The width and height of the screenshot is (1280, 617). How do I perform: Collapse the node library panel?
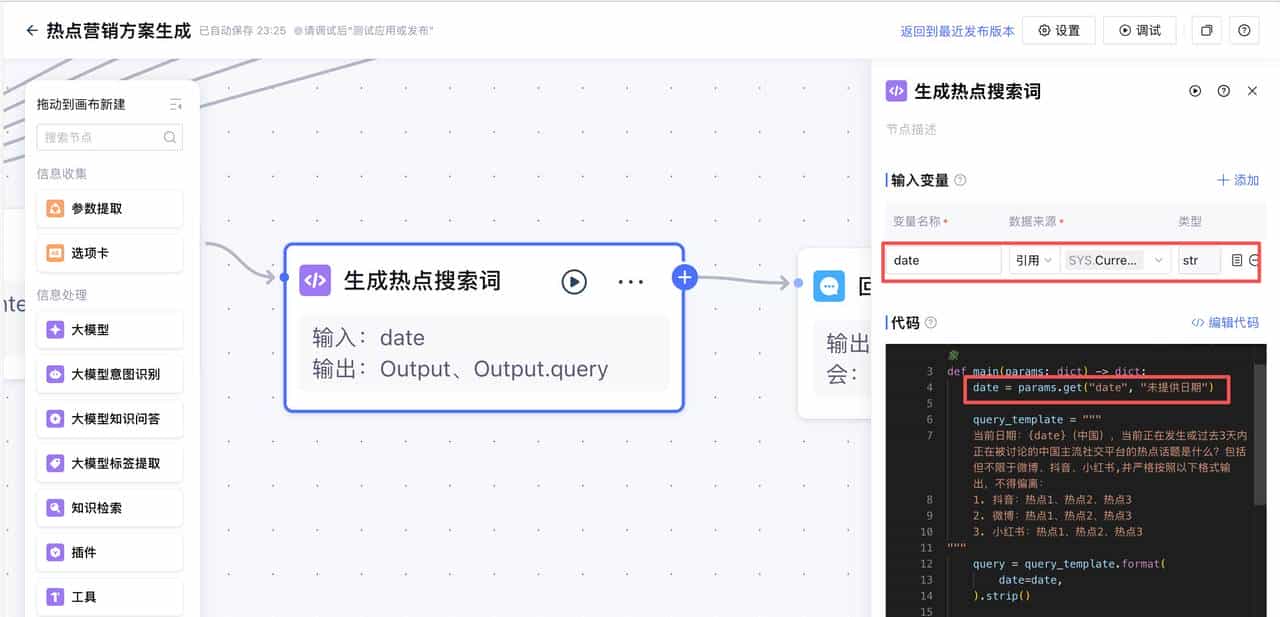click(x=176, y=102)
